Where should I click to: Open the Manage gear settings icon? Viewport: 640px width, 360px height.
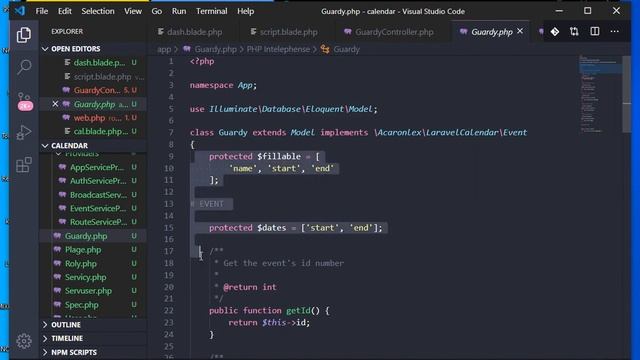click(24, 340)
